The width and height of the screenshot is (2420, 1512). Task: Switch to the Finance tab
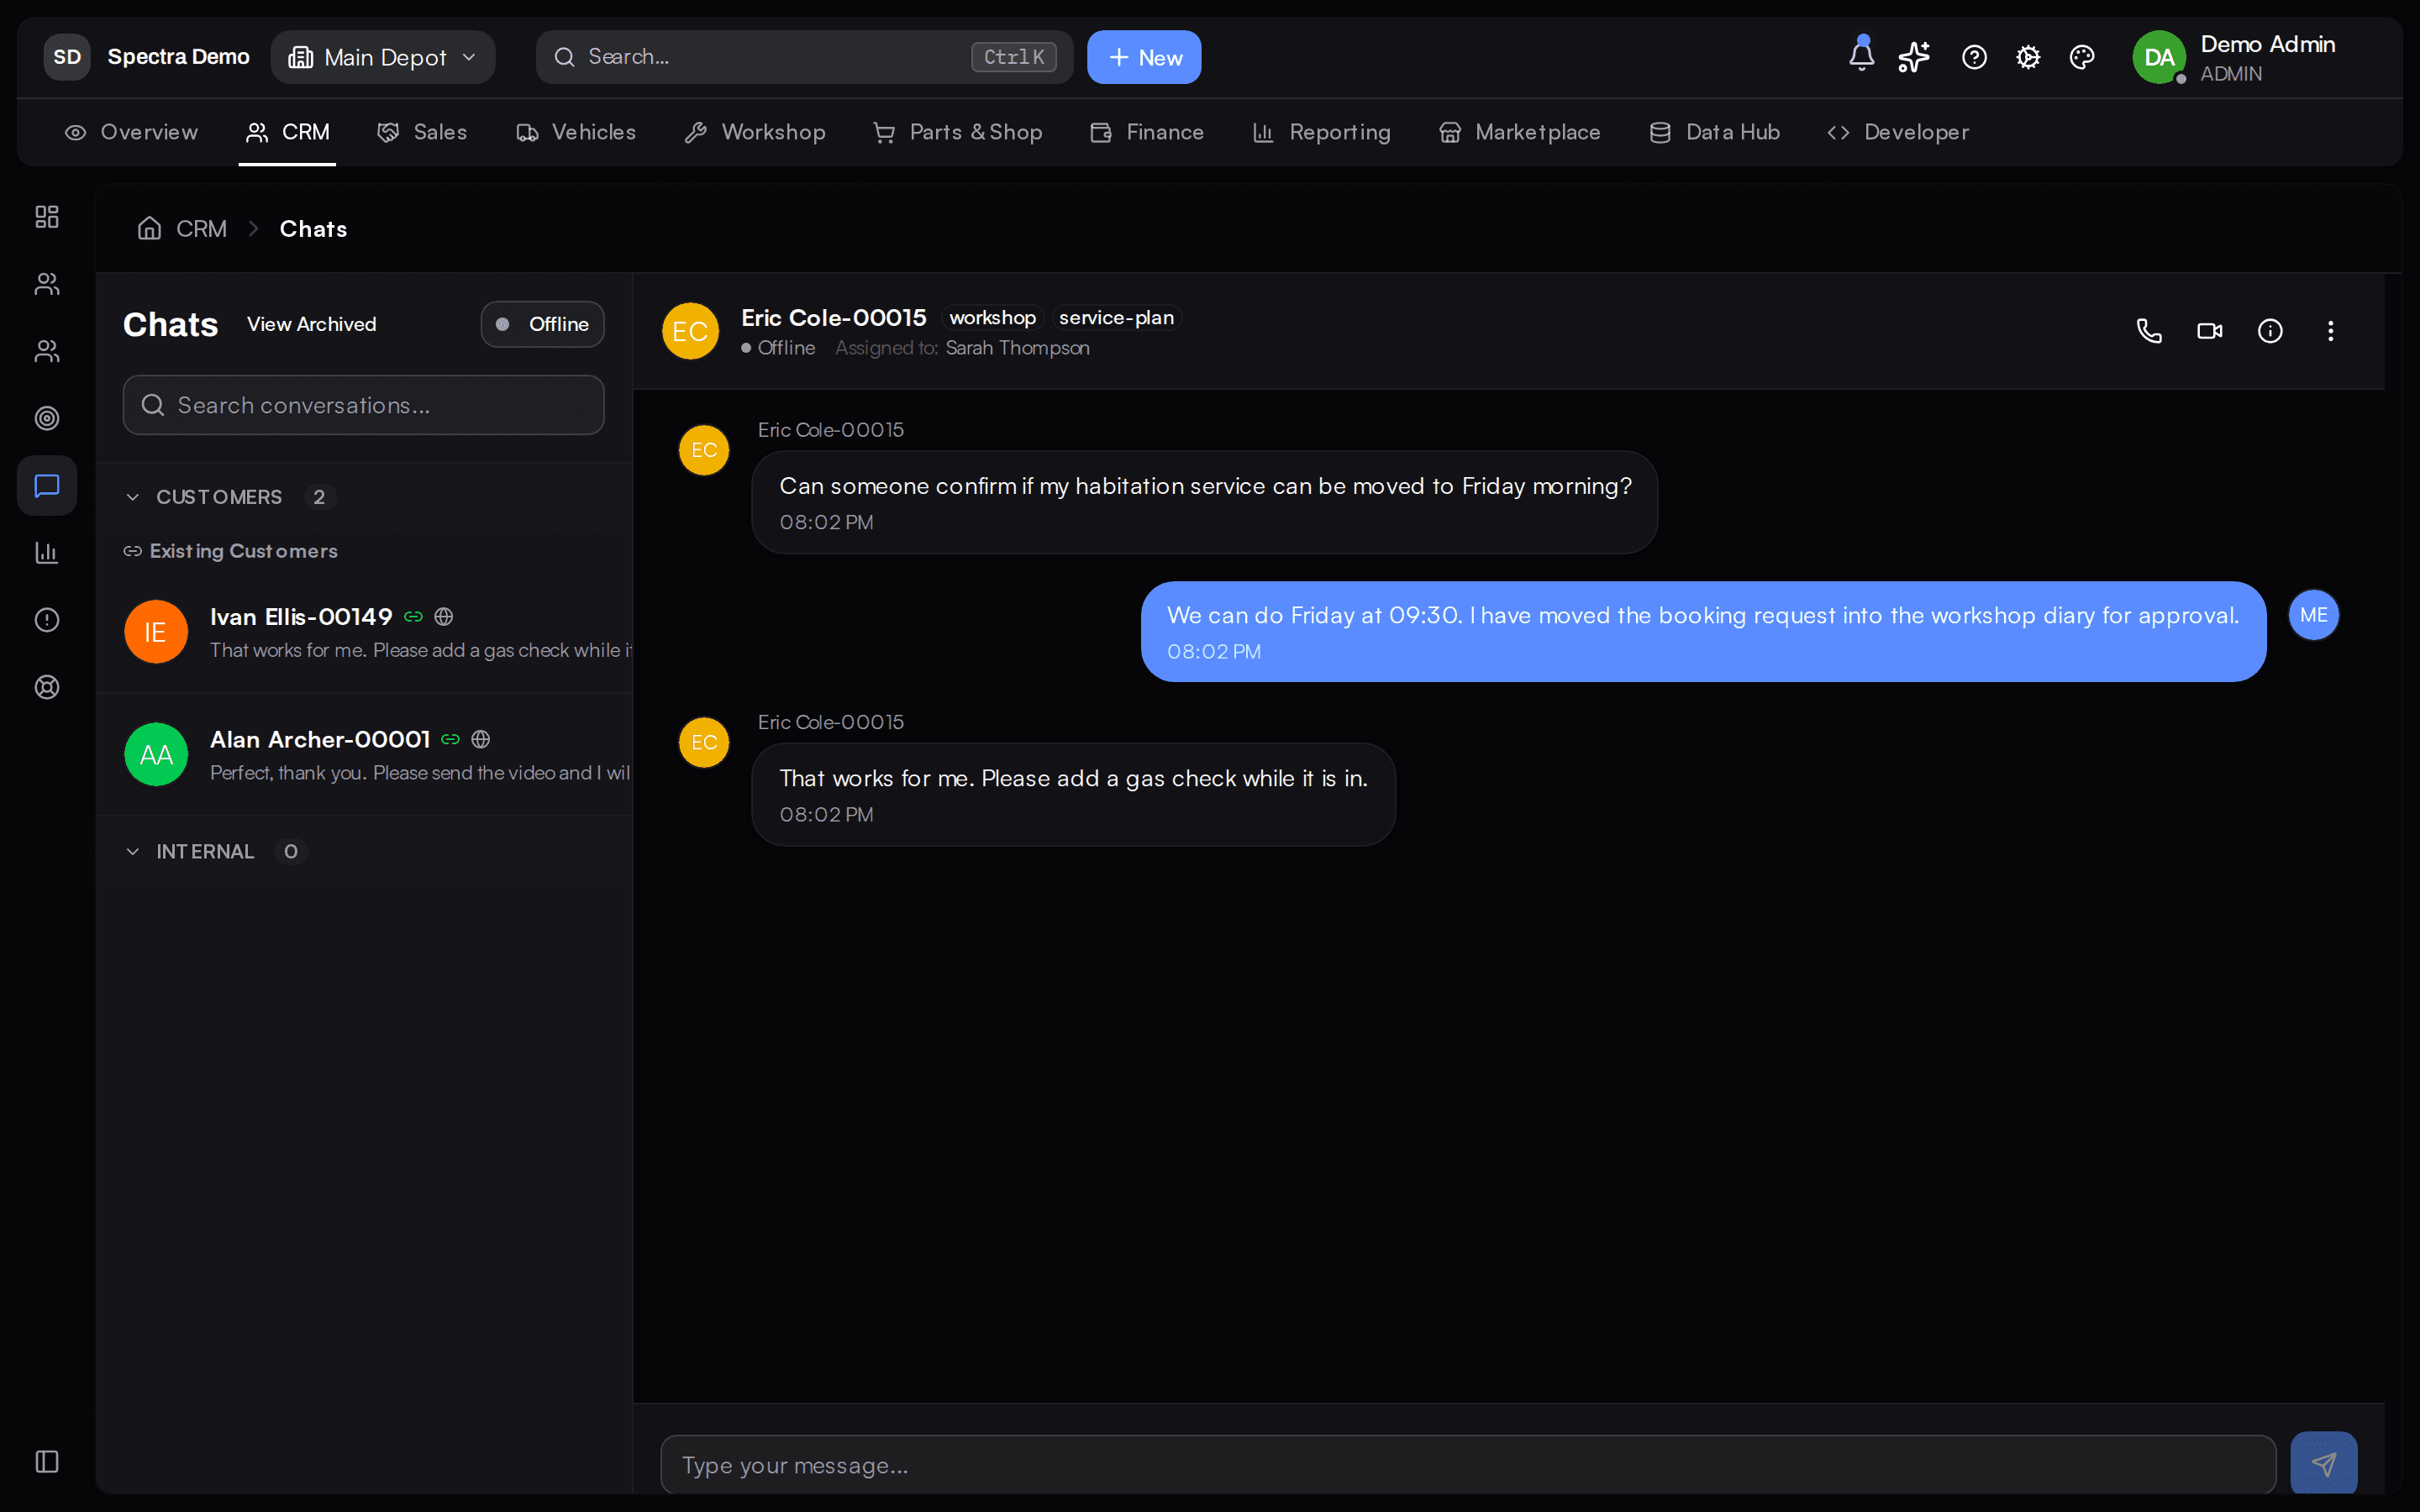(1147, 132)
